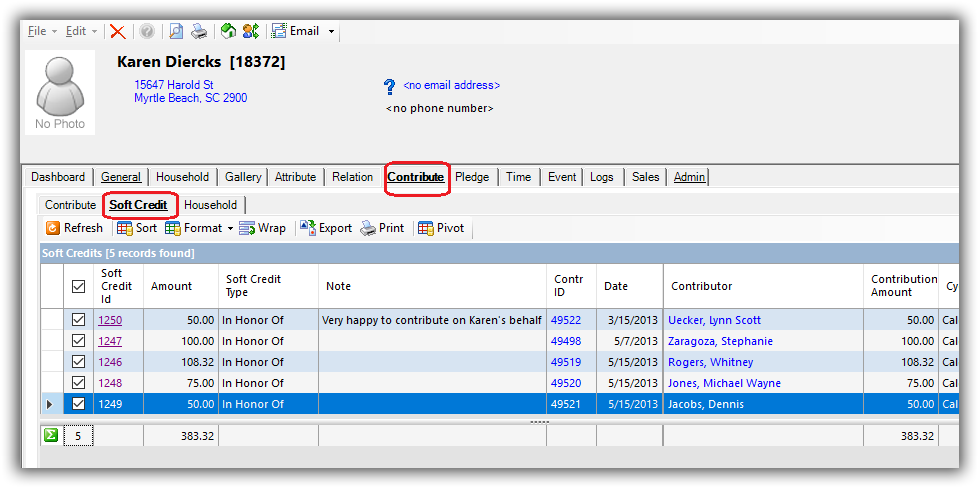
Task: Click the red X delete icon
Action: pos(118,31)
